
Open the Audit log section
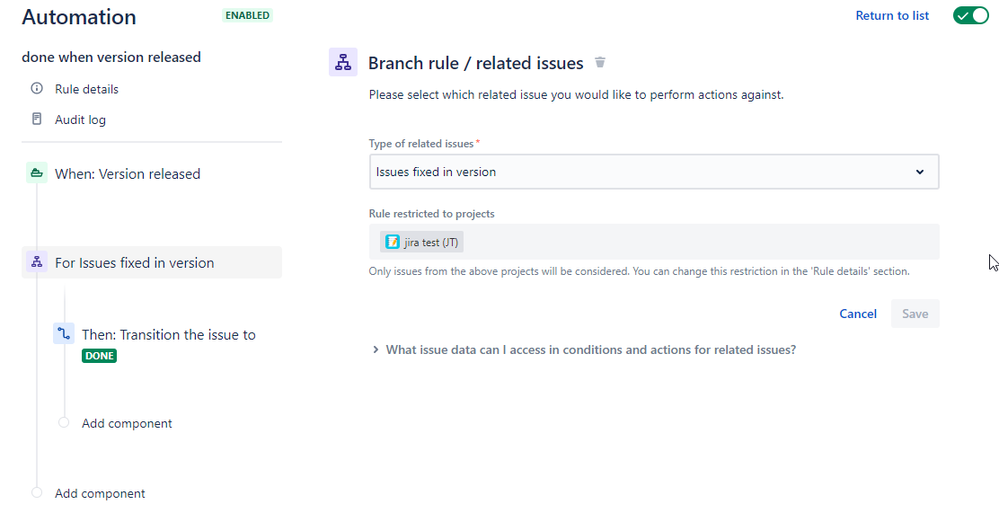(x=80, y=119)
